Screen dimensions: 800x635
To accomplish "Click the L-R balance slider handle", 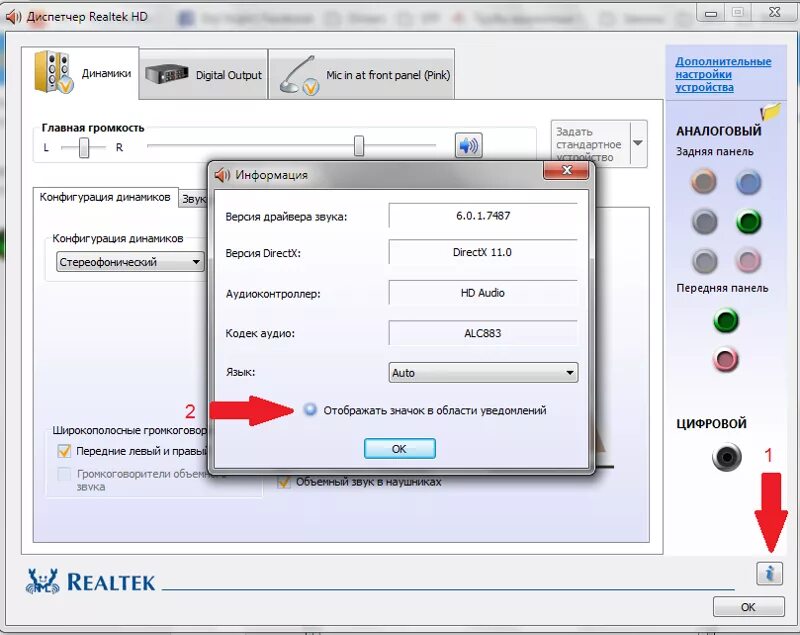I will click(x=84, y=148).
